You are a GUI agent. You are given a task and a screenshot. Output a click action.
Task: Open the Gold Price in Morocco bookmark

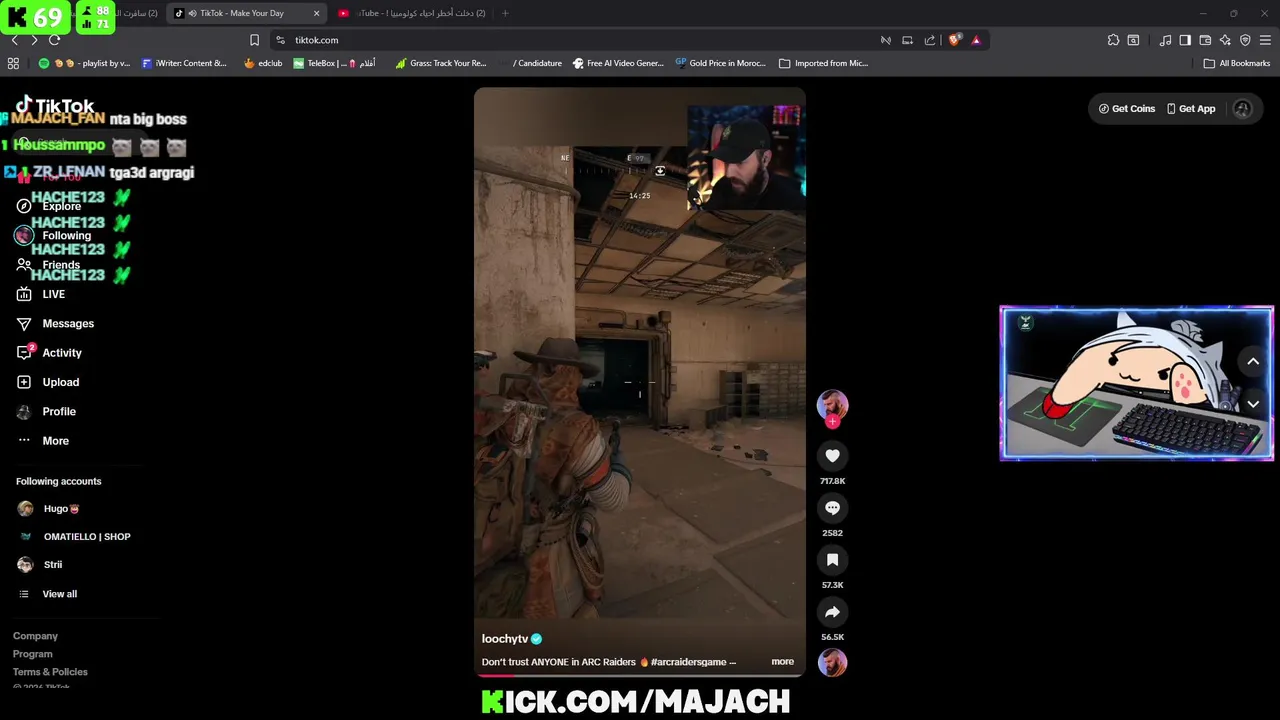720,63
